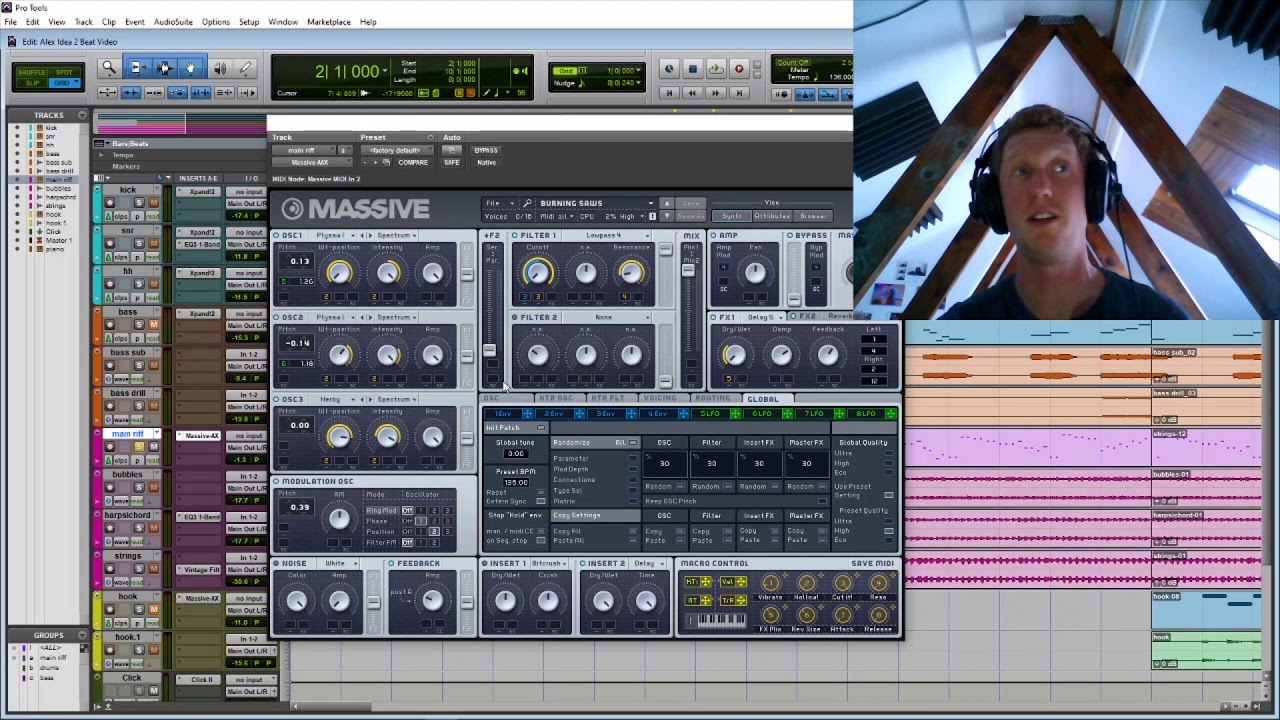The height and width of the screenshot is (720, 1280).
Task: Click the 5LFO modulation crosshair handle
Action: tap(735, 414)
